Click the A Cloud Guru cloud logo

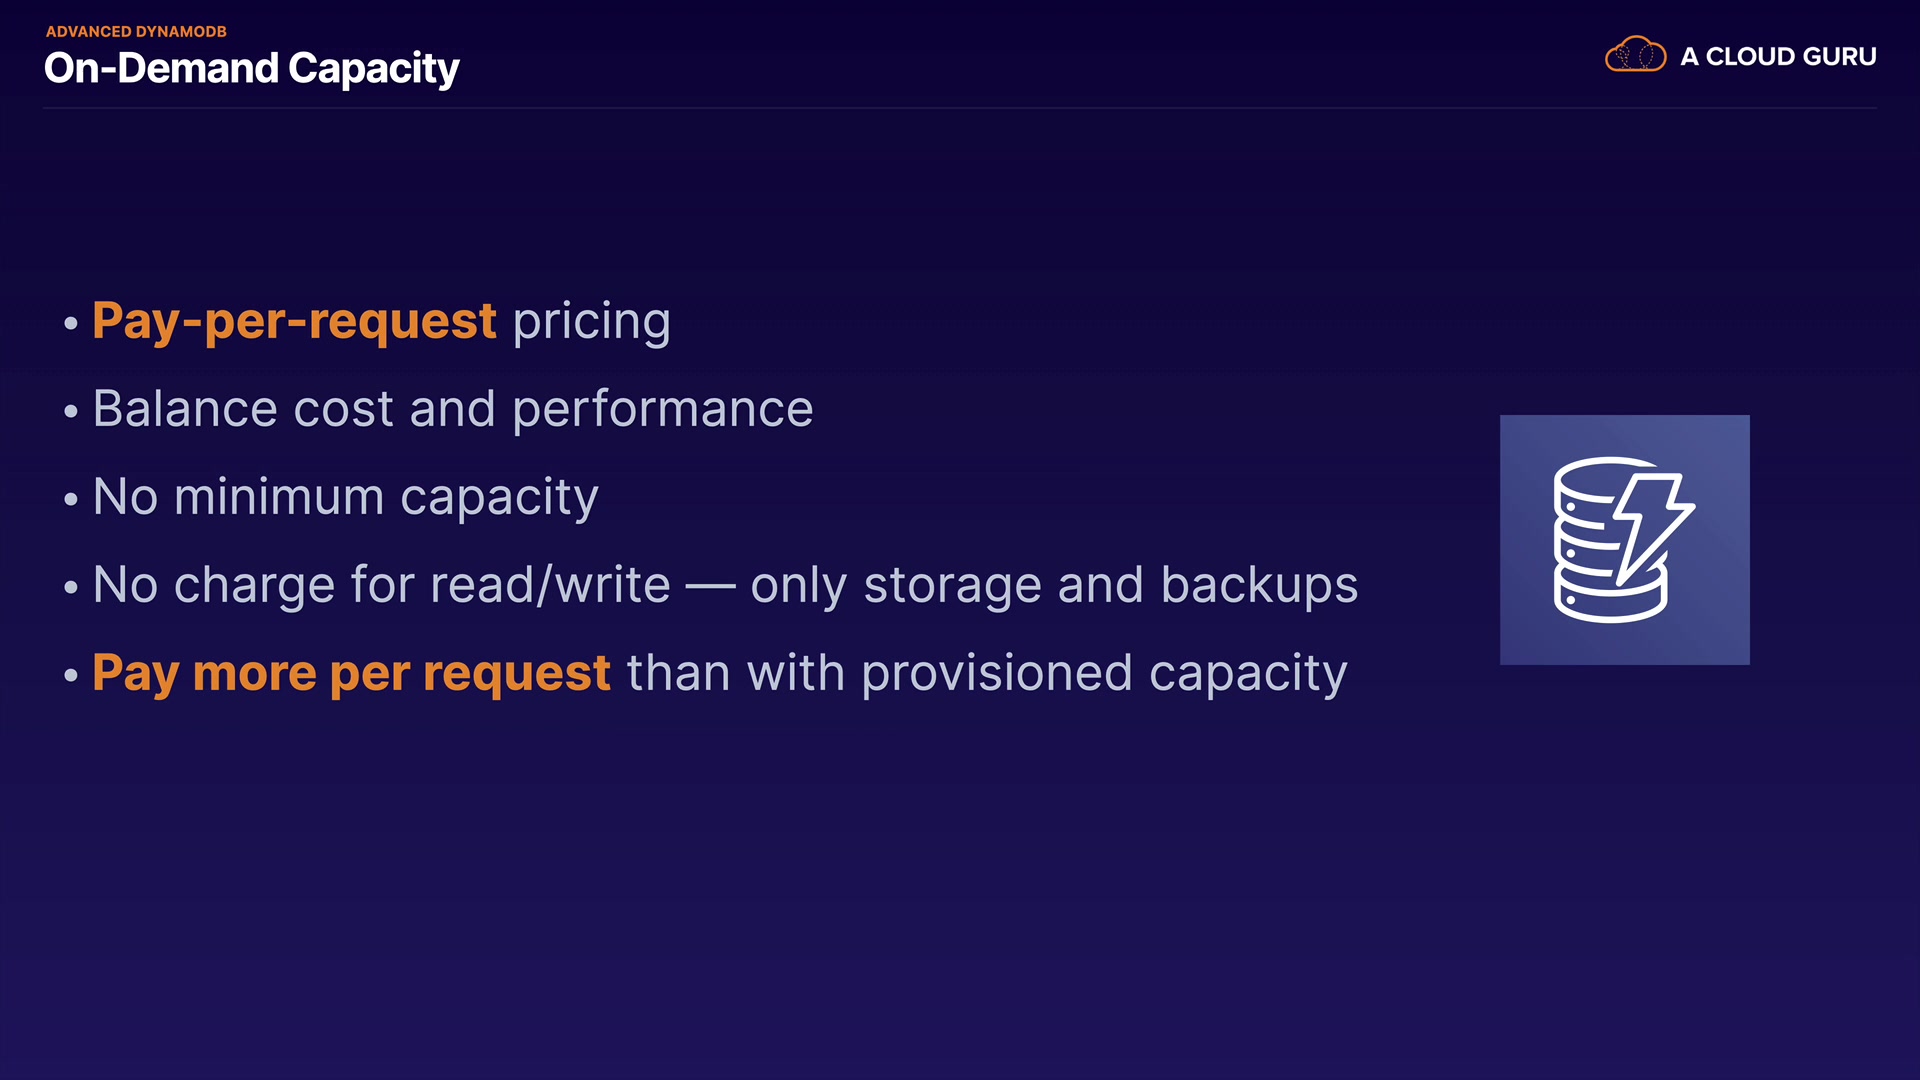pos(1635,55)
